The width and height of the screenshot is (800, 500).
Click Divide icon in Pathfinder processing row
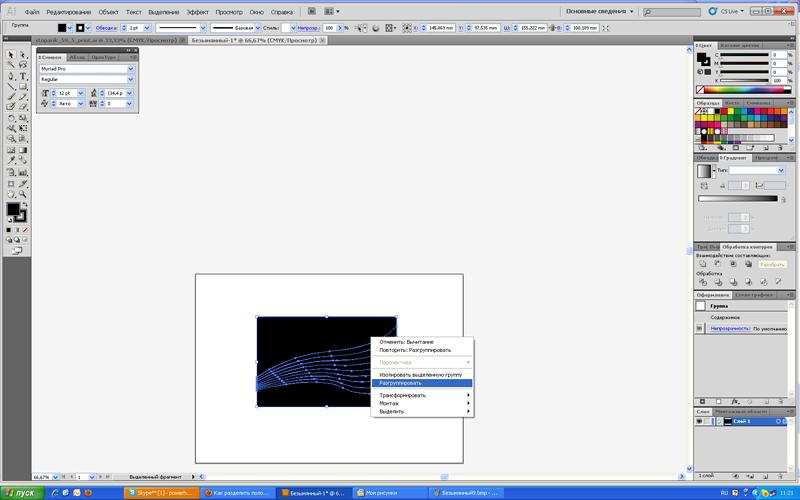coord(703,282)
